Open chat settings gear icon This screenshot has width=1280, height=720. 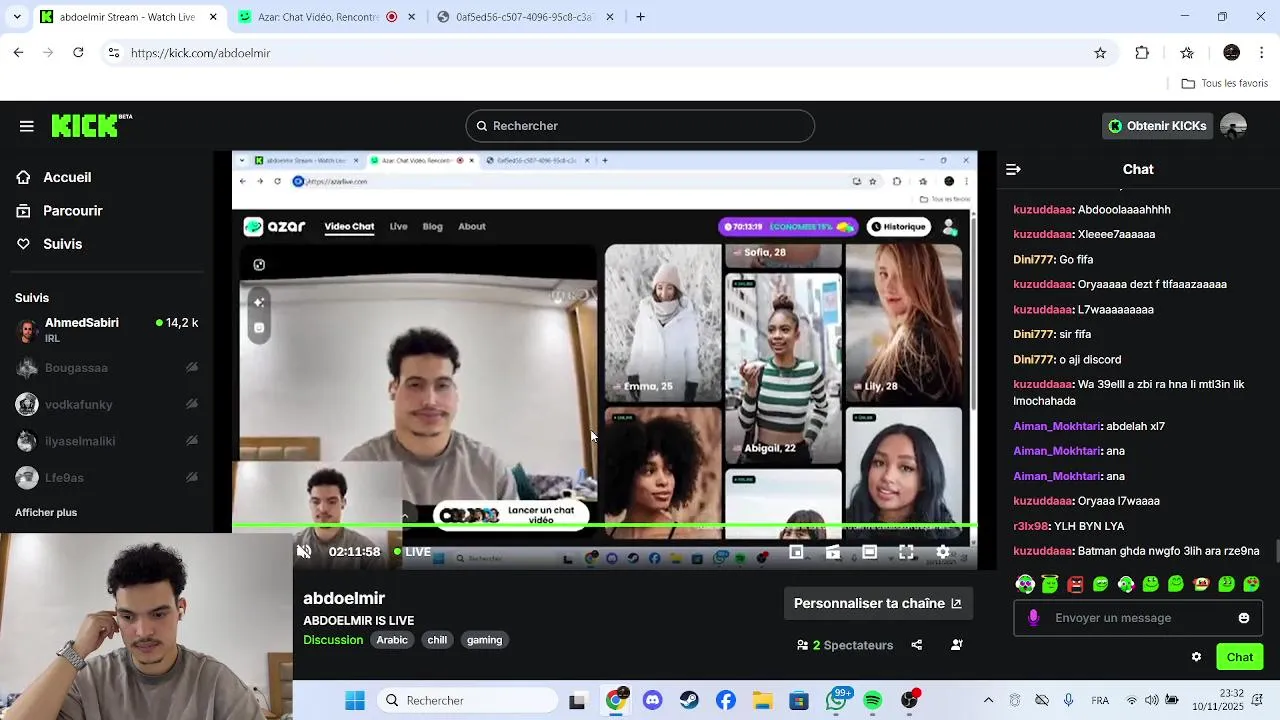[1196, 657]
